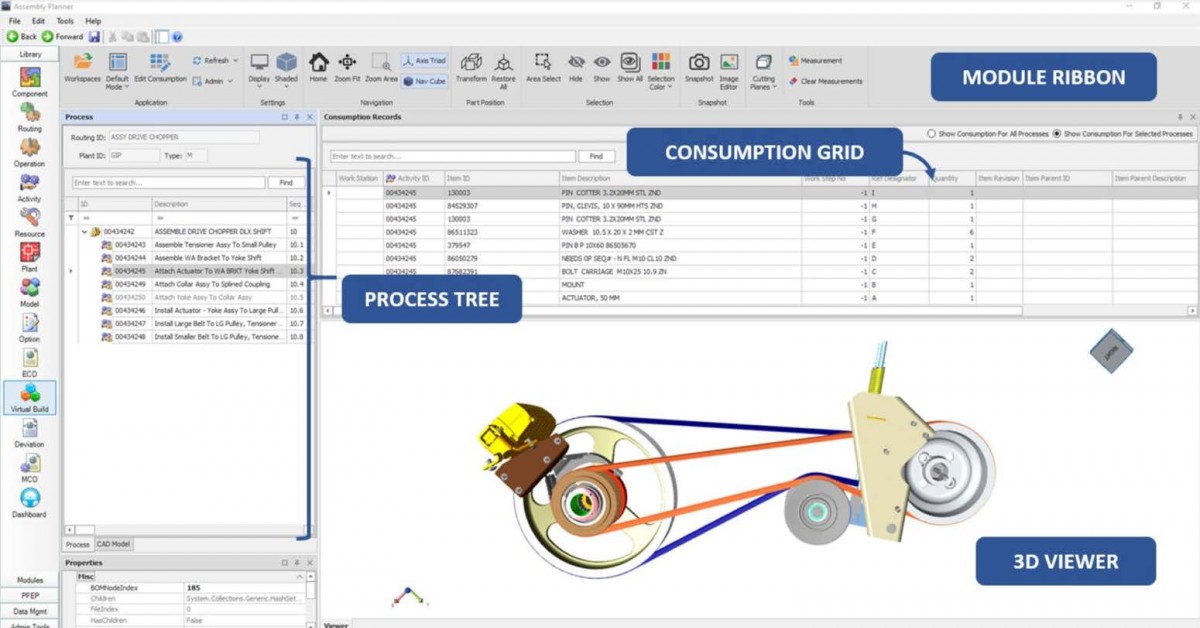Toggle the Axis Triad display

[x=424, y=60]
